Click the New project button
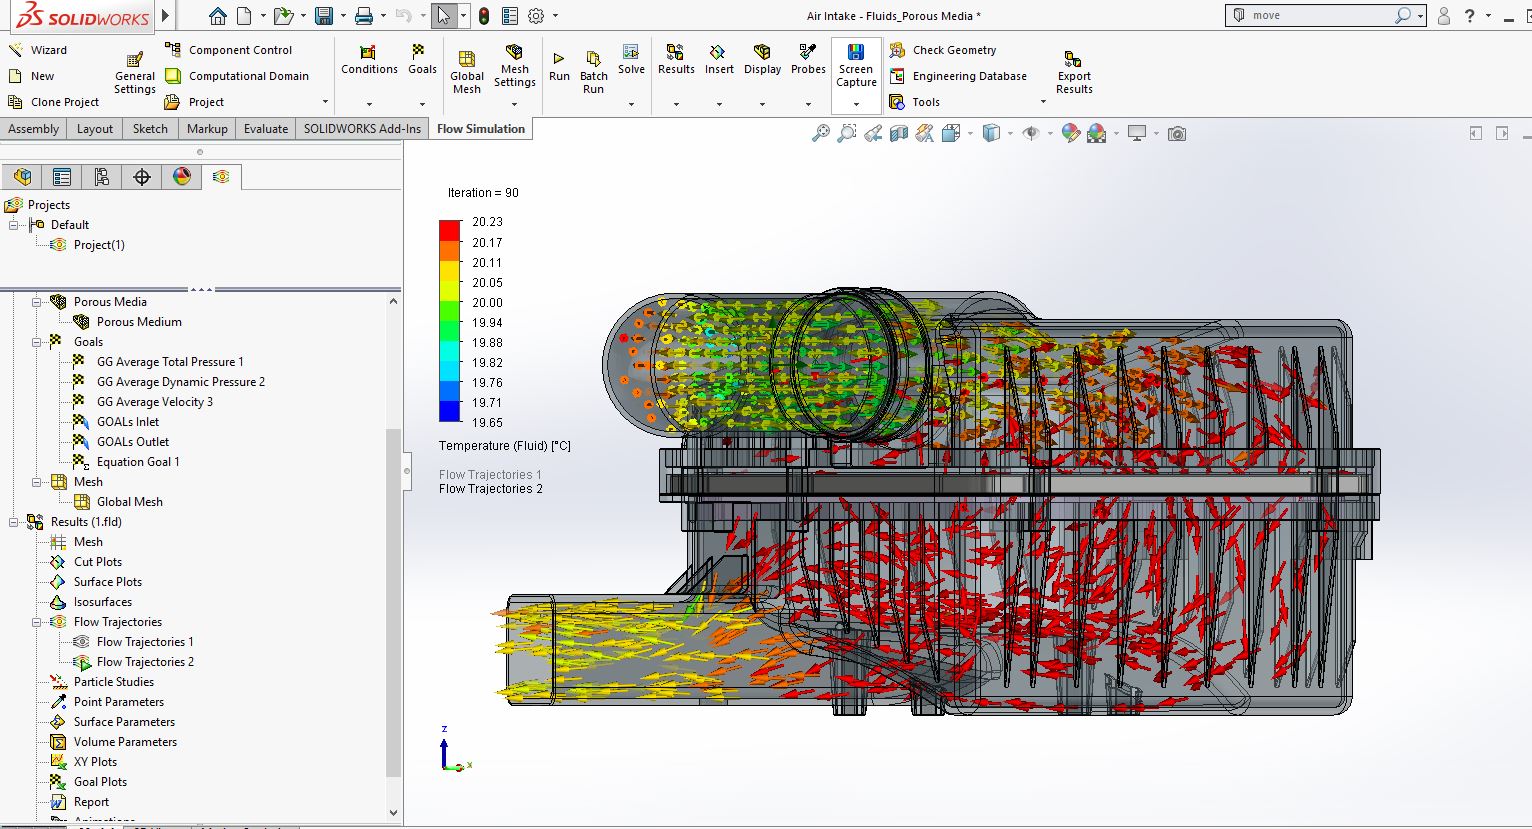The image size is (1532, 829). [31, 76]
